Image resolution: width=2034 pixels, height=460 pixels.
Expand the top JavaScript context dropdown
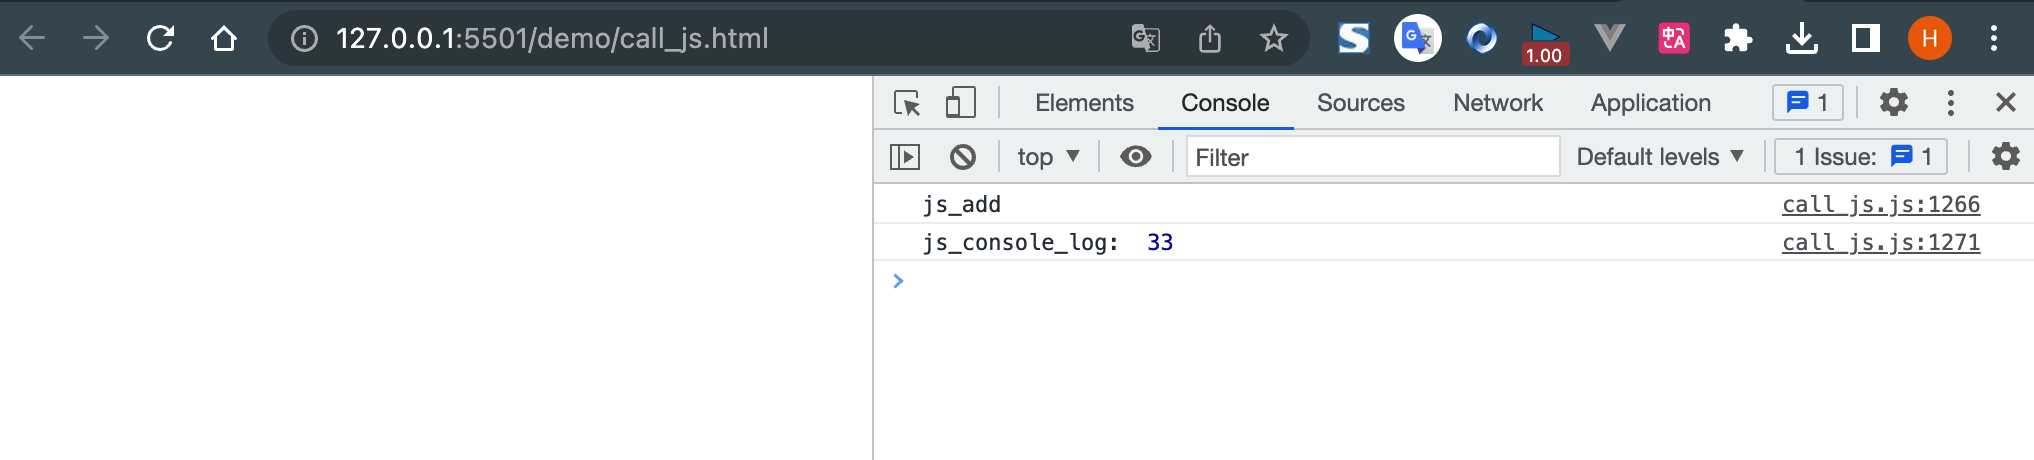(x=1047, y=157)
